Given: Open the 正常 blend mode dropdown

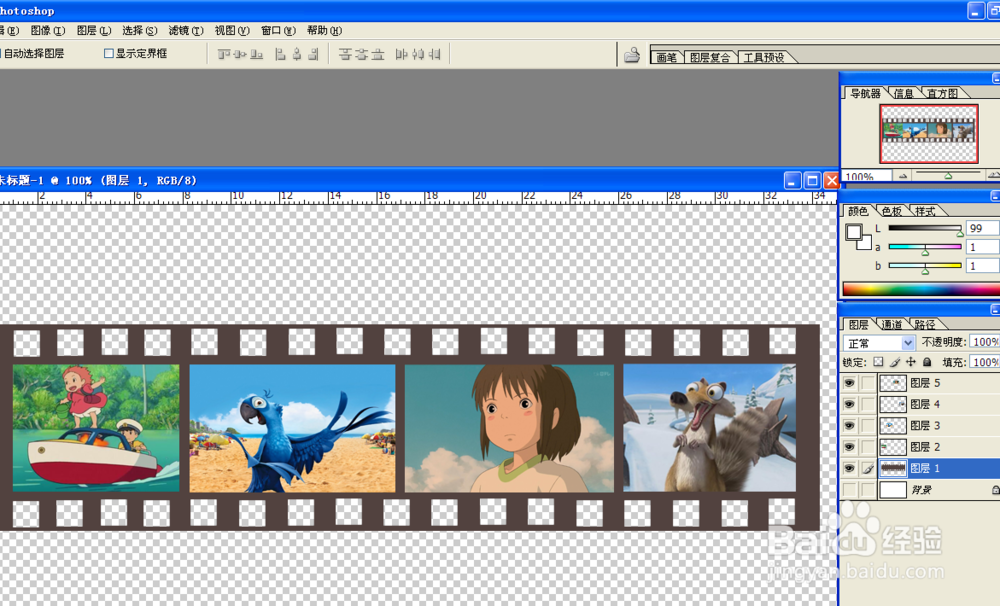Looking at the screenshot, I should (879, 343).
